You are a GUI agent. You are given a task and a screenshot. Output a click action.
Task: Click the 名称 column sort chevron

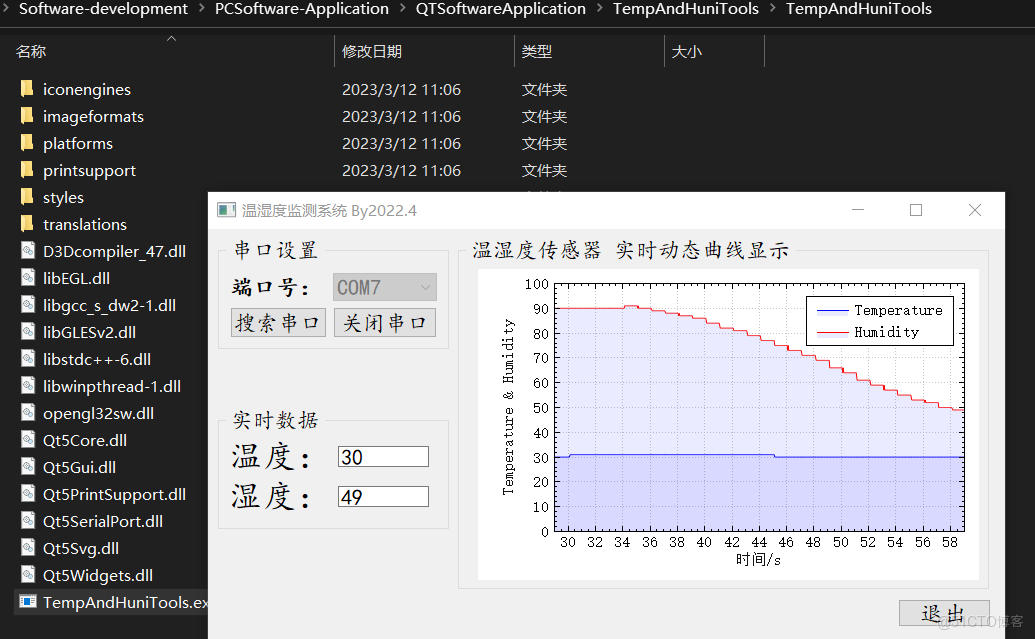[x=170, y=38]
